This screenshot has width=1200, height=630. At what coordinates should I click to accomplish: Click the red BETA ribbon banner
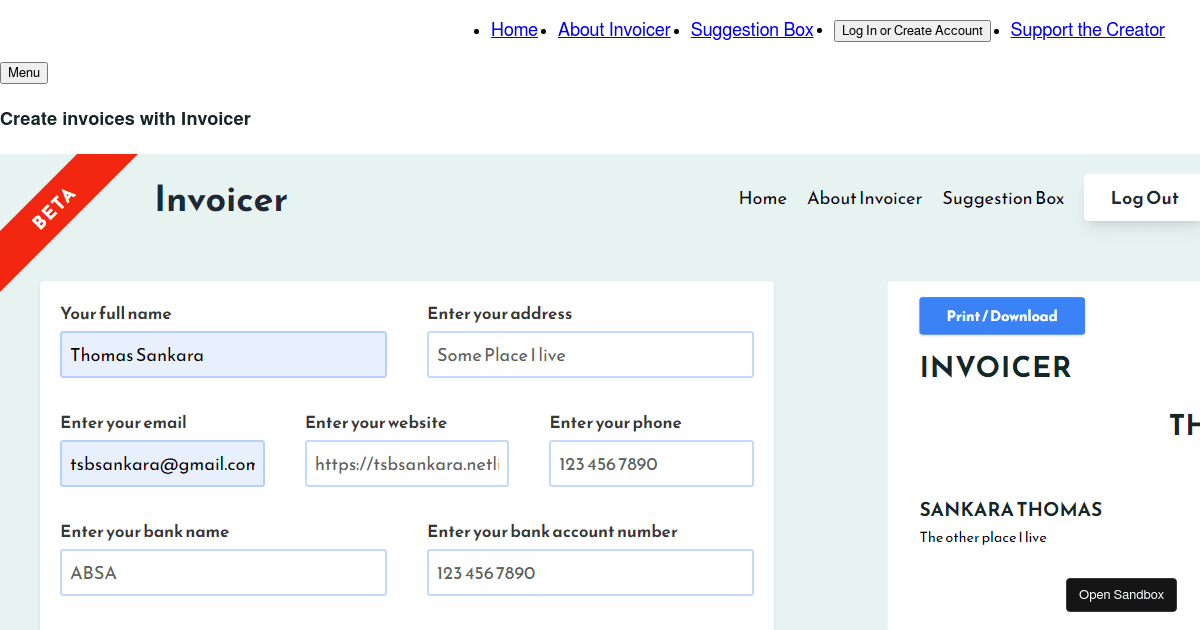[x=55, y=209]
